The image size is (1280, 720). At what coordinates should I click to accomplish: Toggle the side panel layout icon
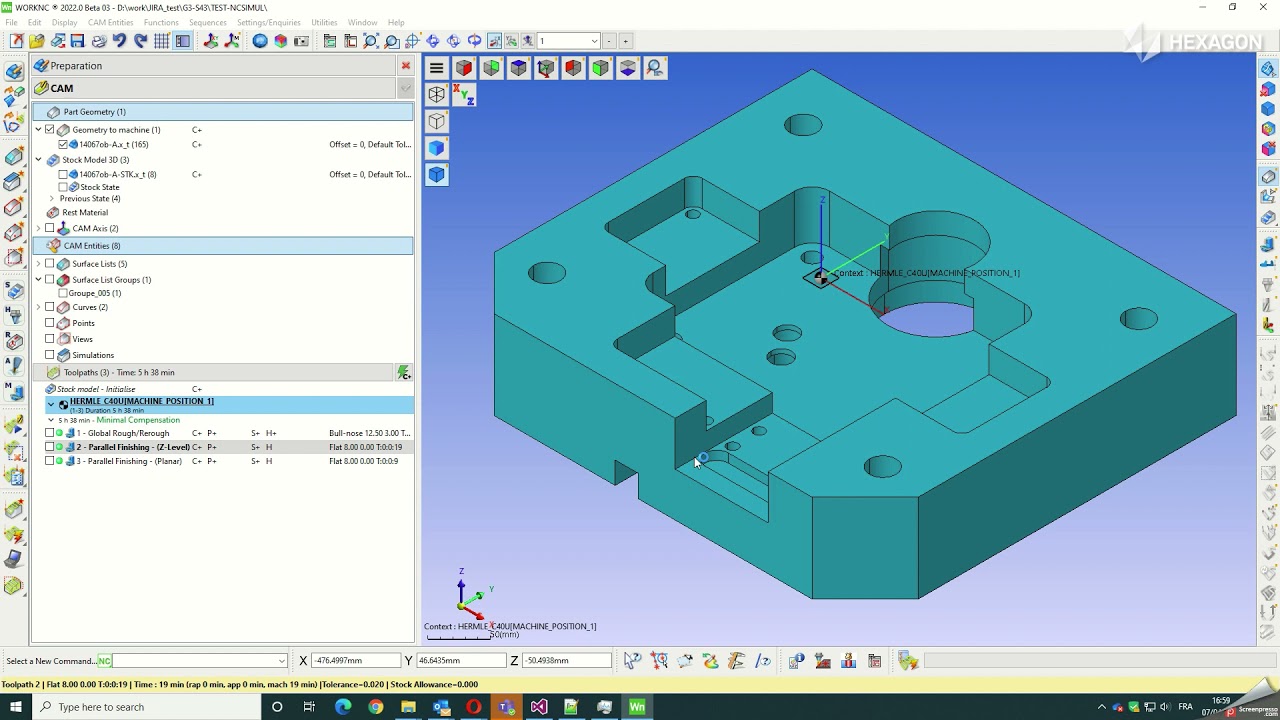[x=183, y=41]
